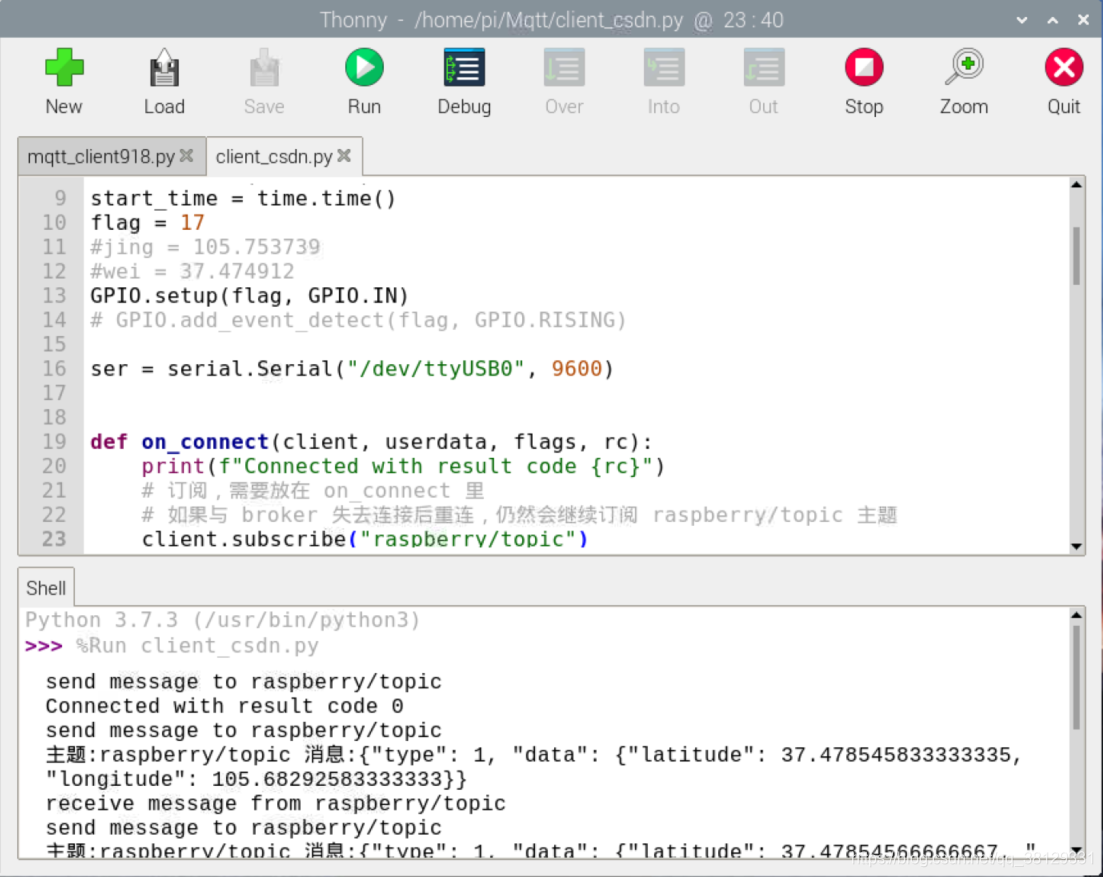This screenshot has width=1103, height=877.
Task: Click the '#jing = 105.753739' comment
Action: 205,247
